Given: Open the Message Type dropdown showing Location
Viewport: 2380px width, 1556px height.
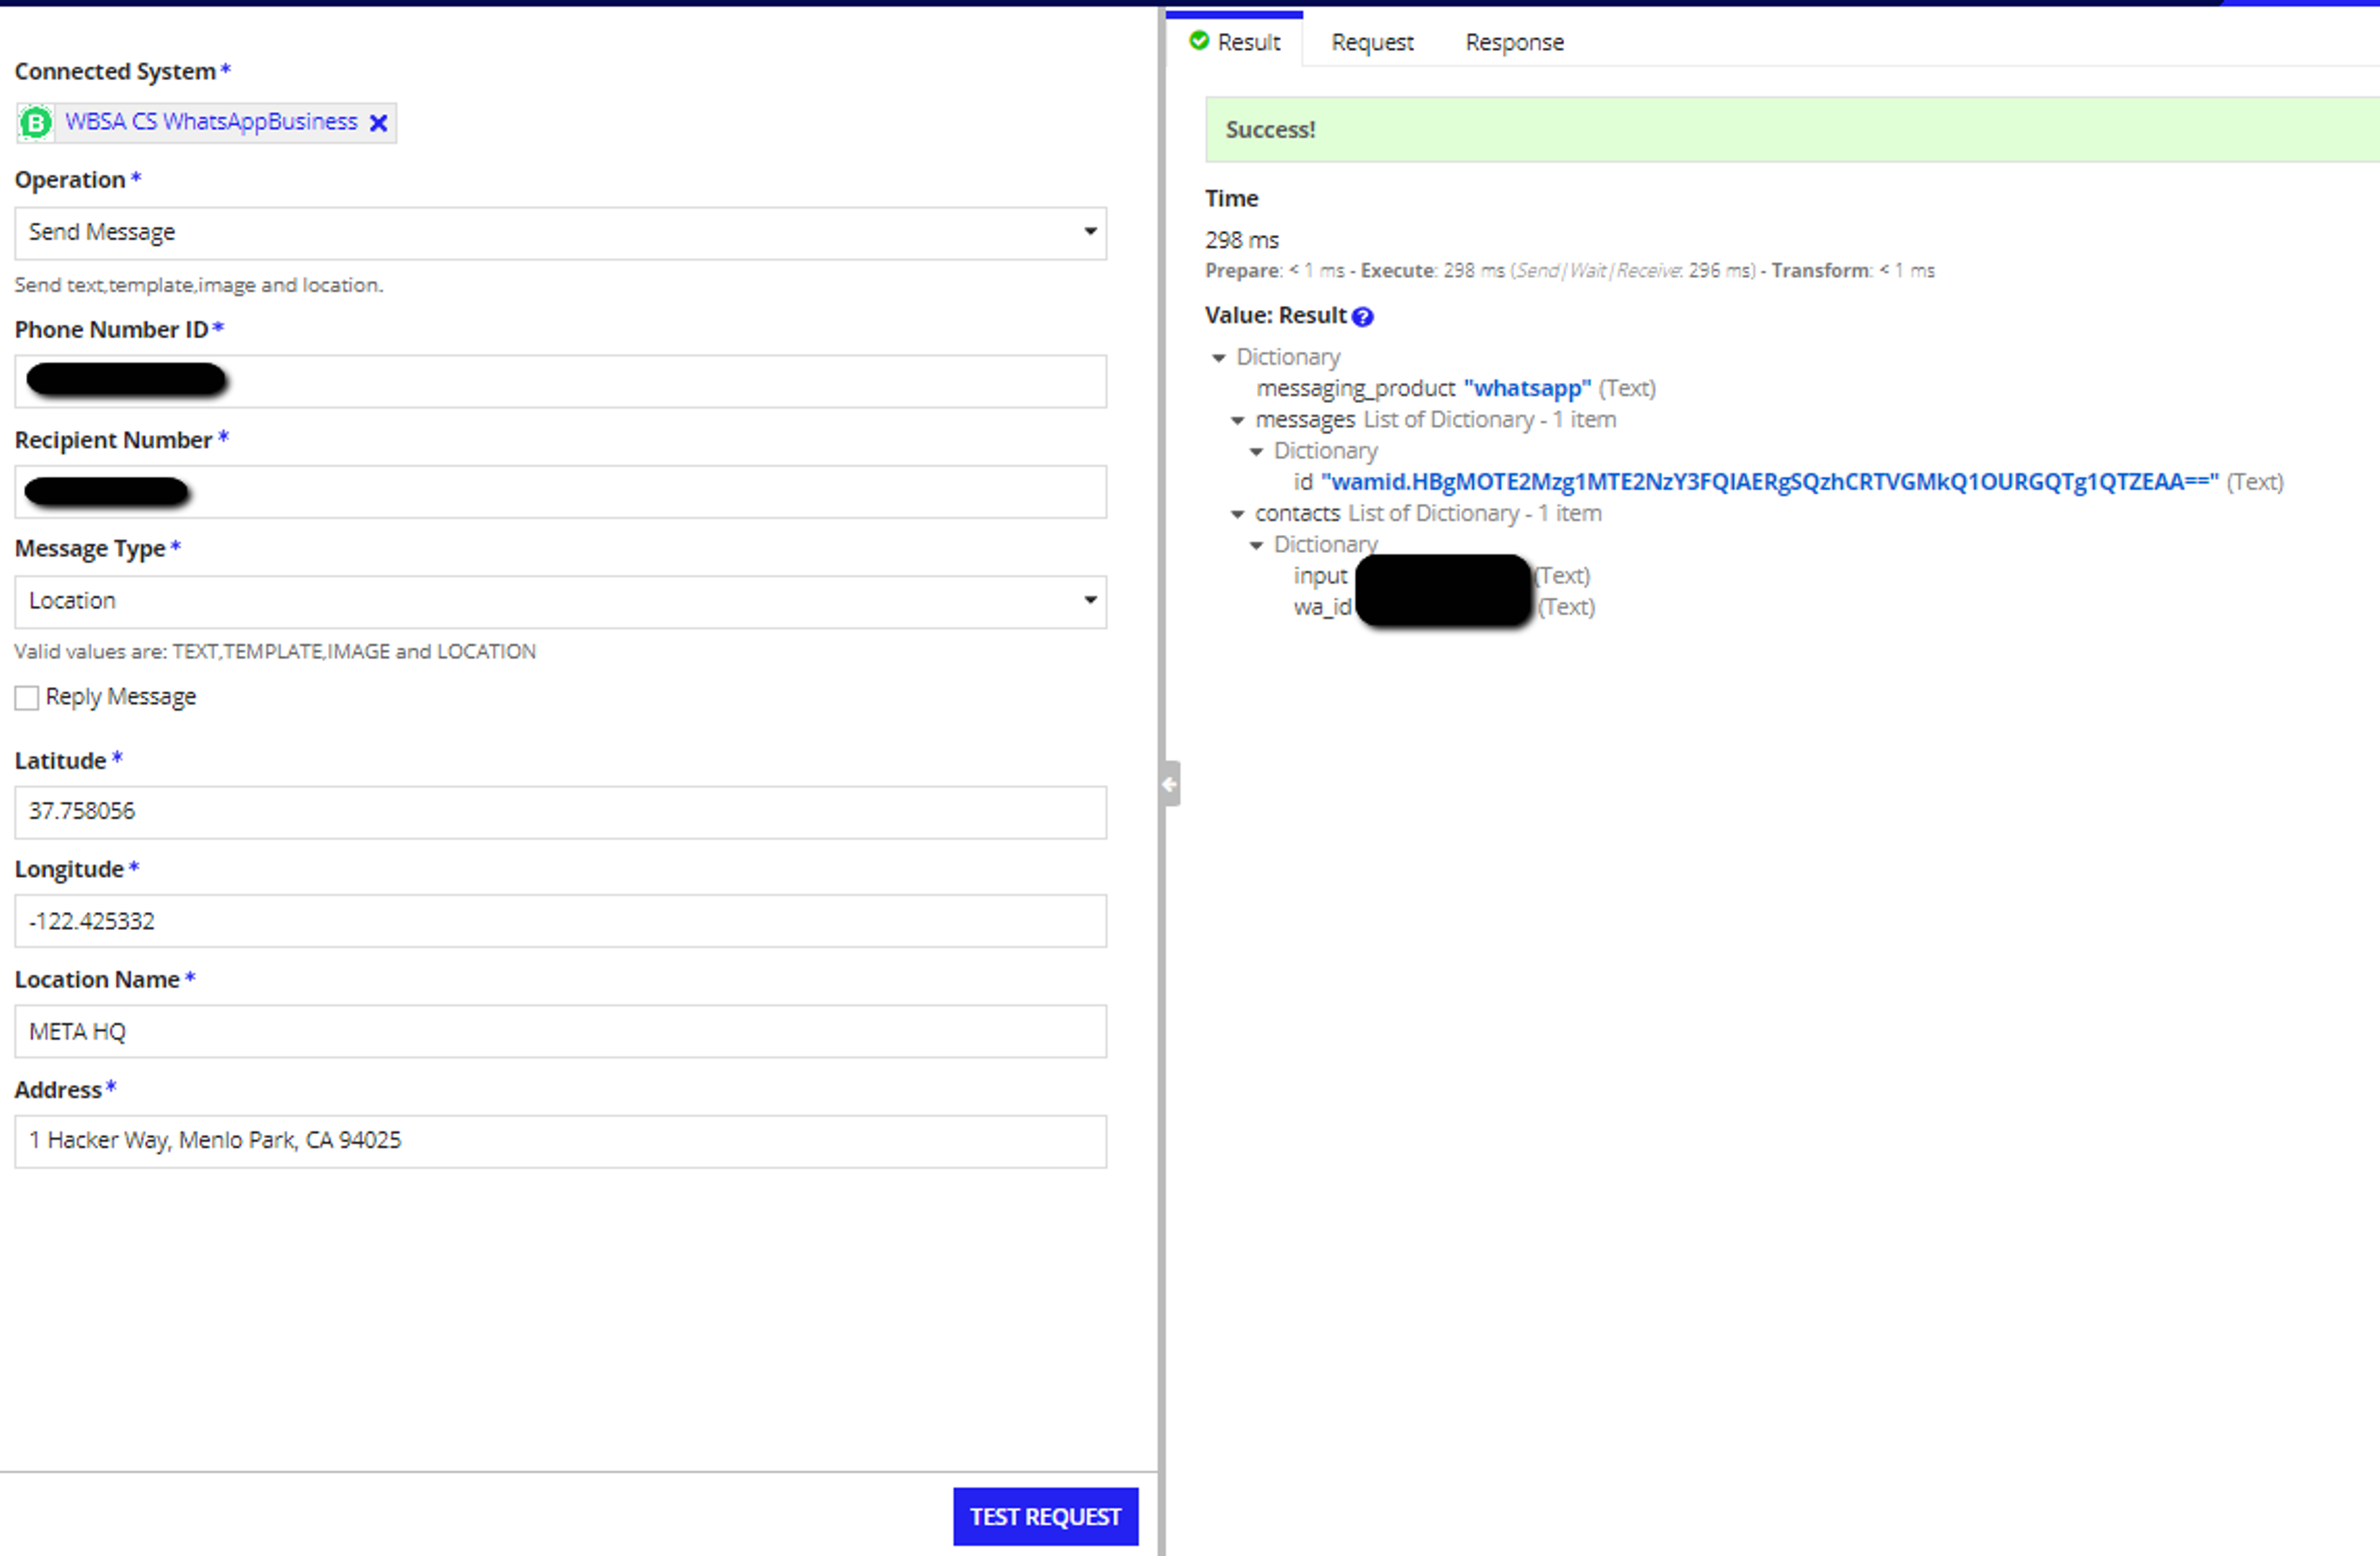Looking at the screenshot, I should pyautogui.click(x=560, y=601).
